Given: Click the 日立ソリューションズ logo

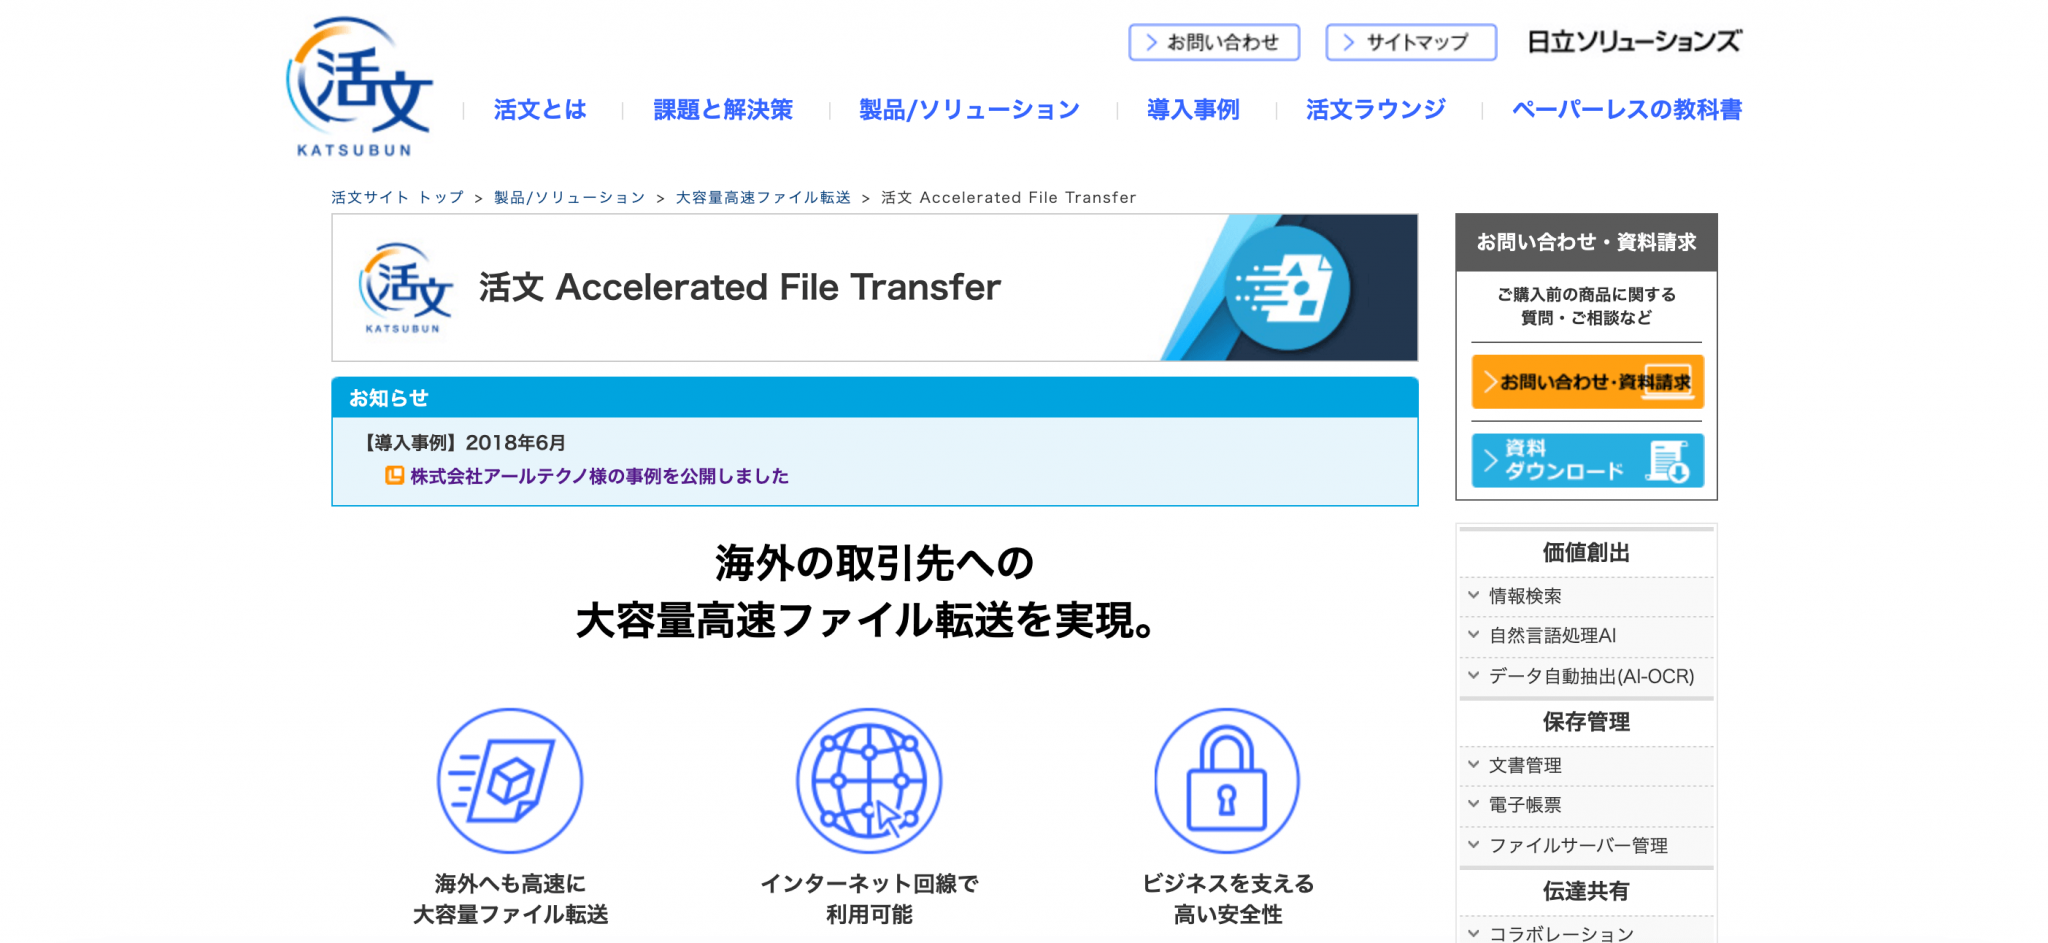Looking at the screenshot, I should [1634, 41].
